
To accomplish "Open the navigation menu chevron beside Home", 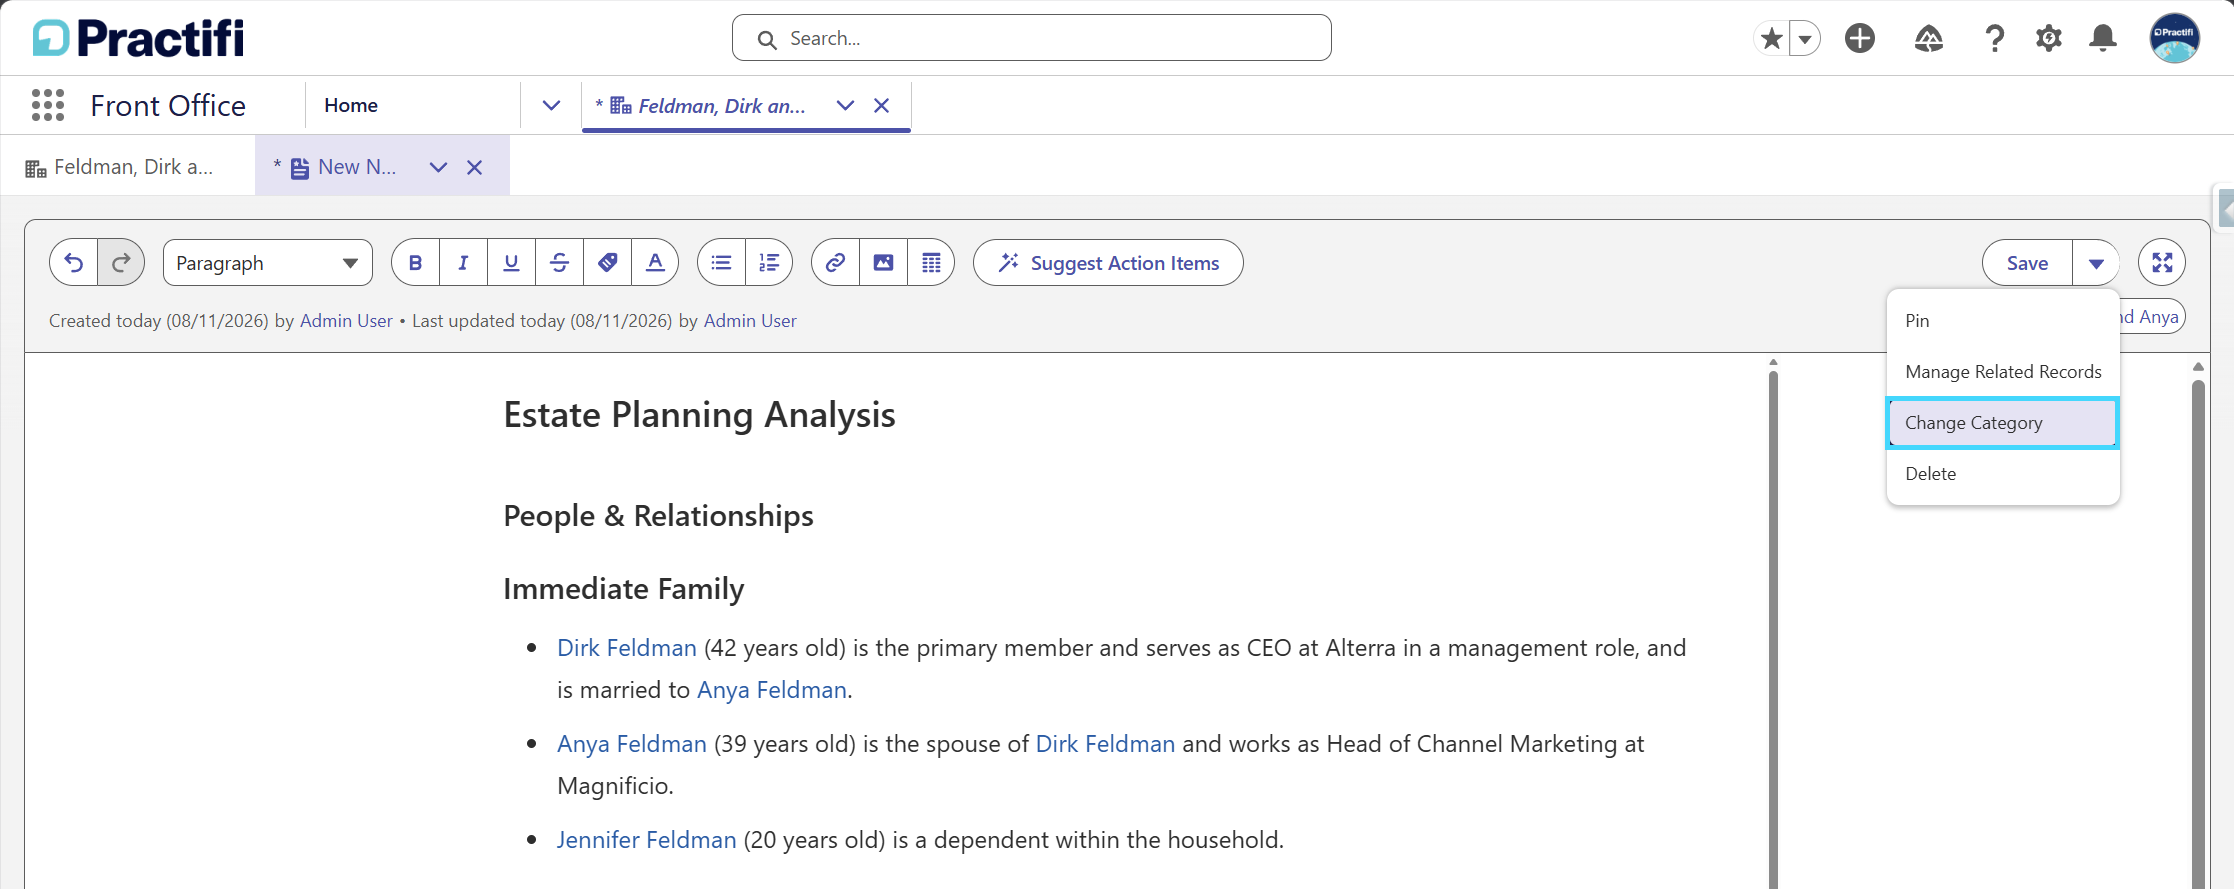I will point(551,105).
